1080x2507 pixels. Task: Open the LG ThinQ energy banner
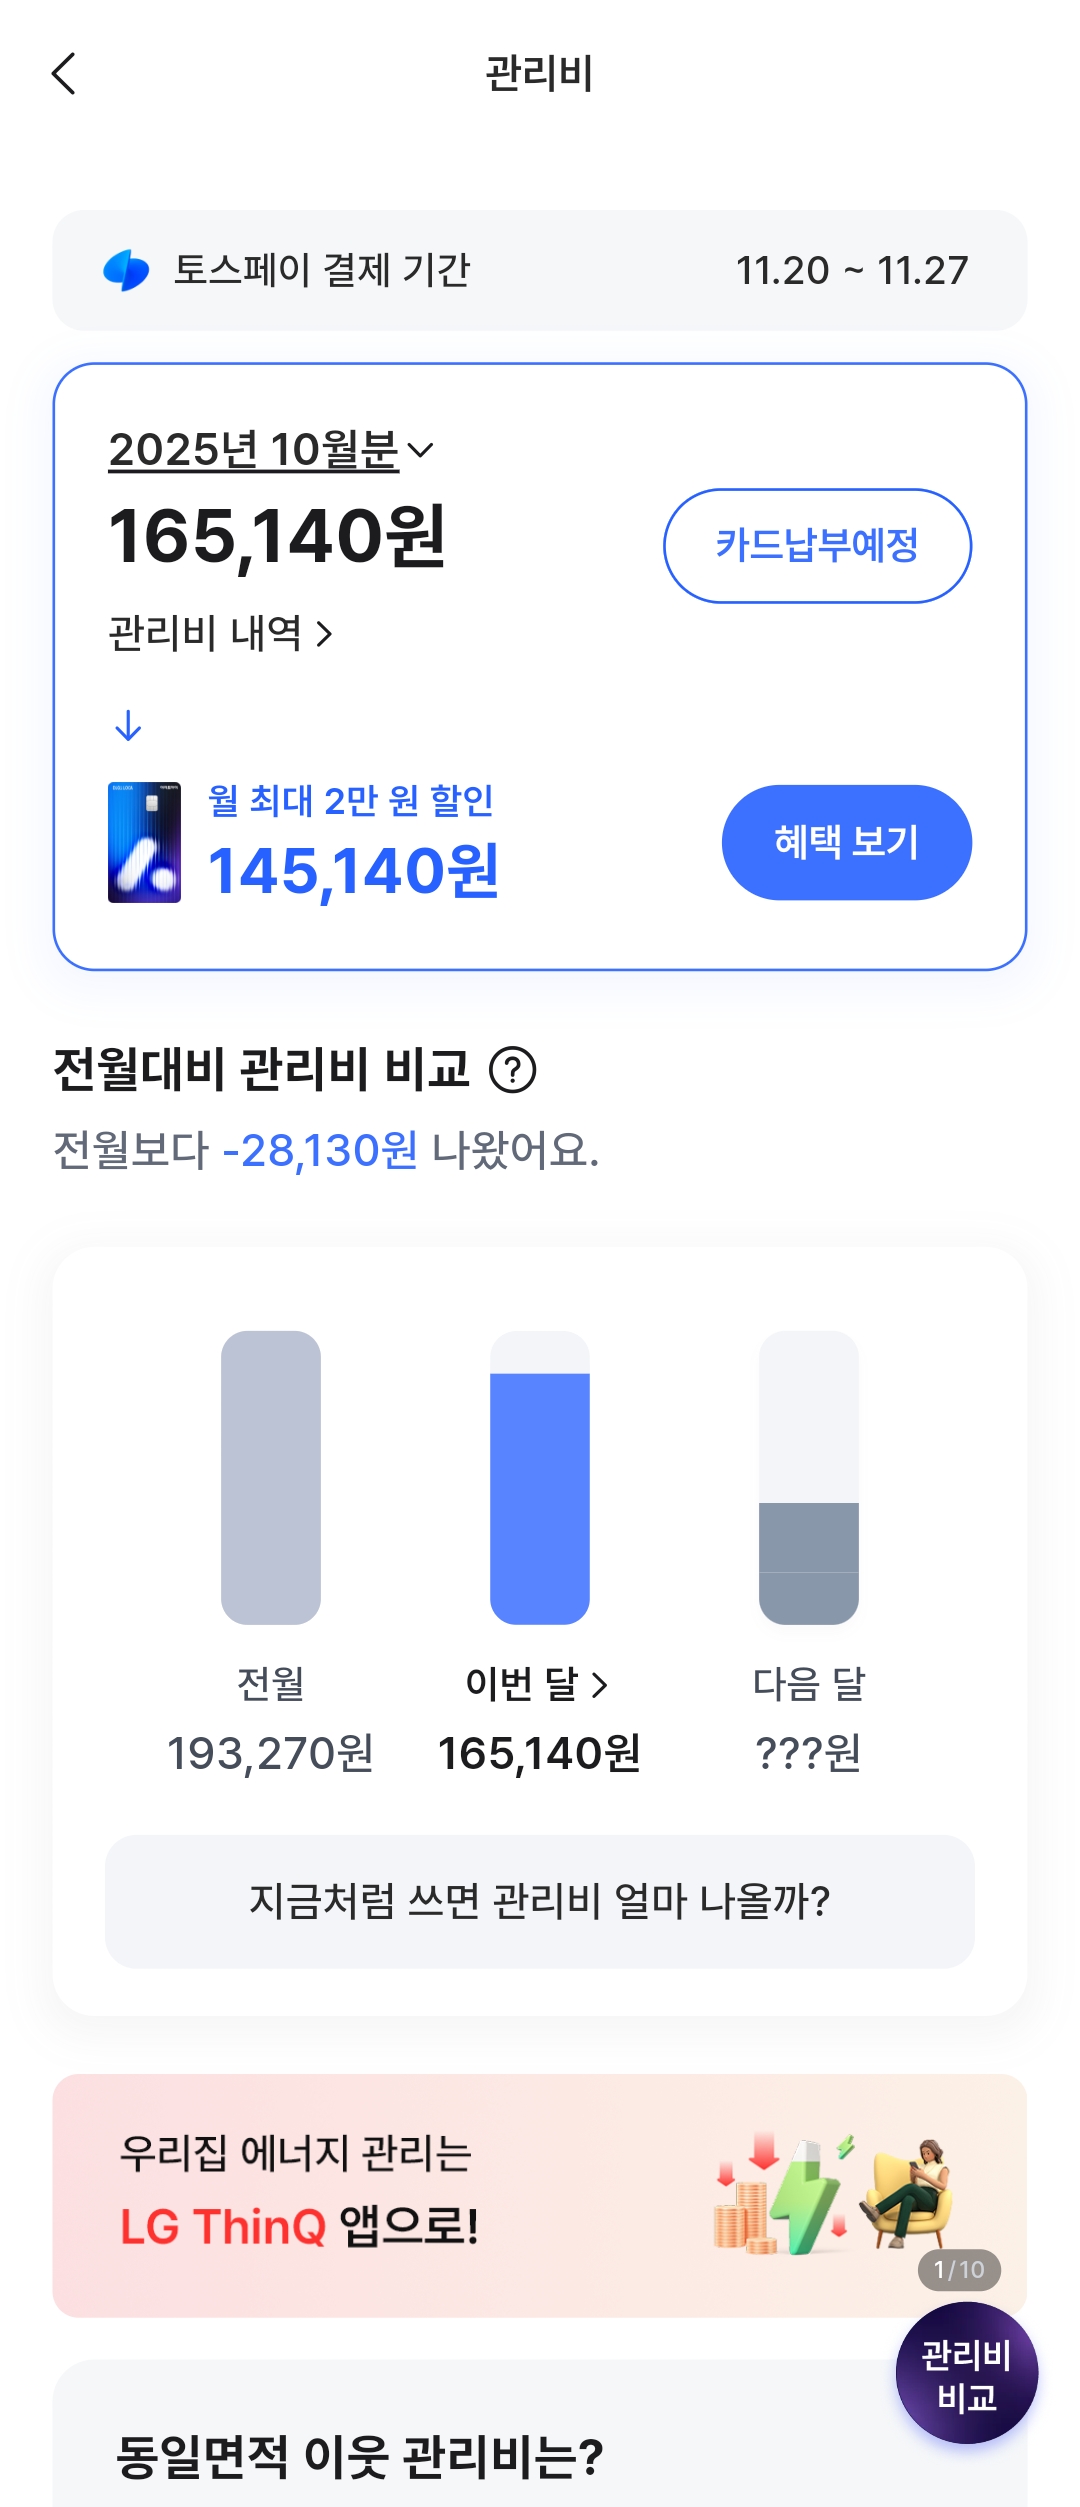coord(400,2195)
